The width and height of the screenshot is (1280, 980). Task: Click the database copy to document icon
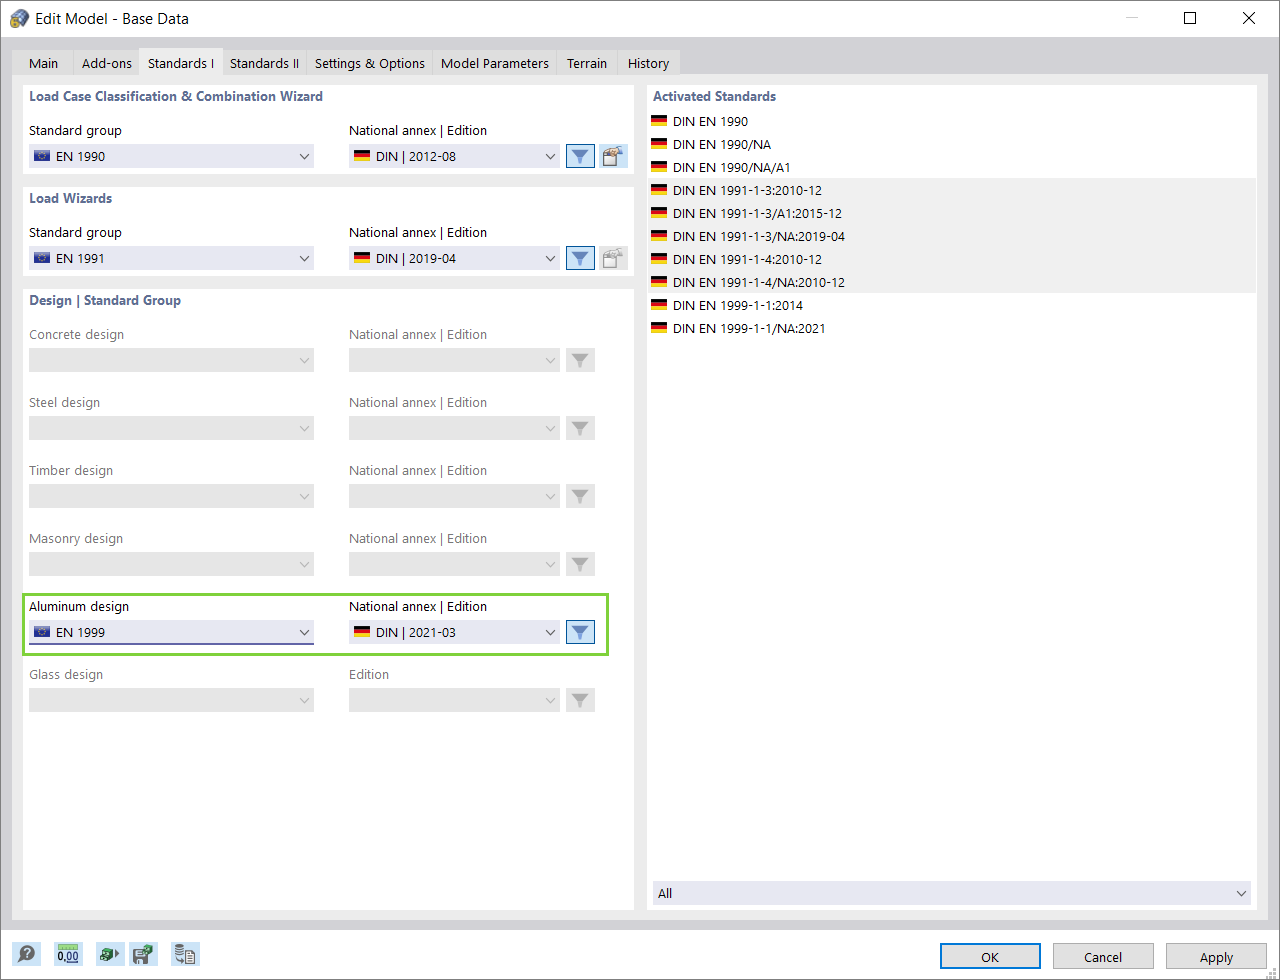[x=185, y=954]
